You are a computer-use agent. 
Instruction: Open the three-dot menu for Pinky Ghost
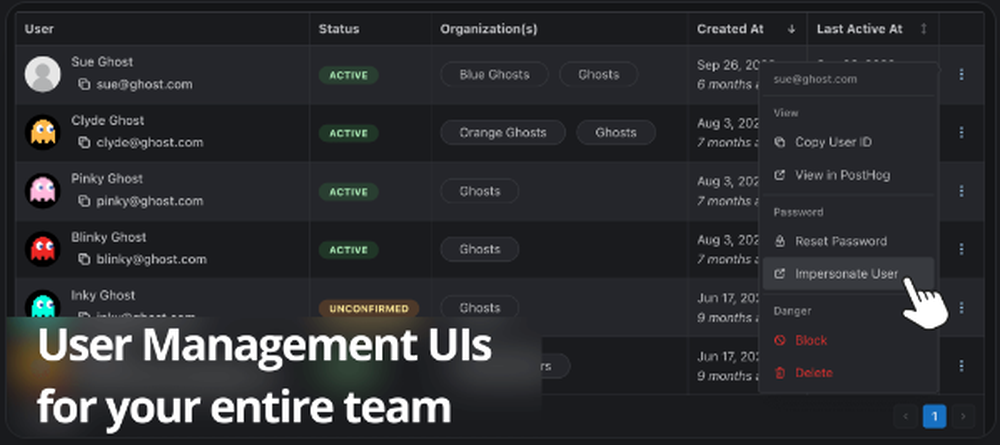pos(961,191)
